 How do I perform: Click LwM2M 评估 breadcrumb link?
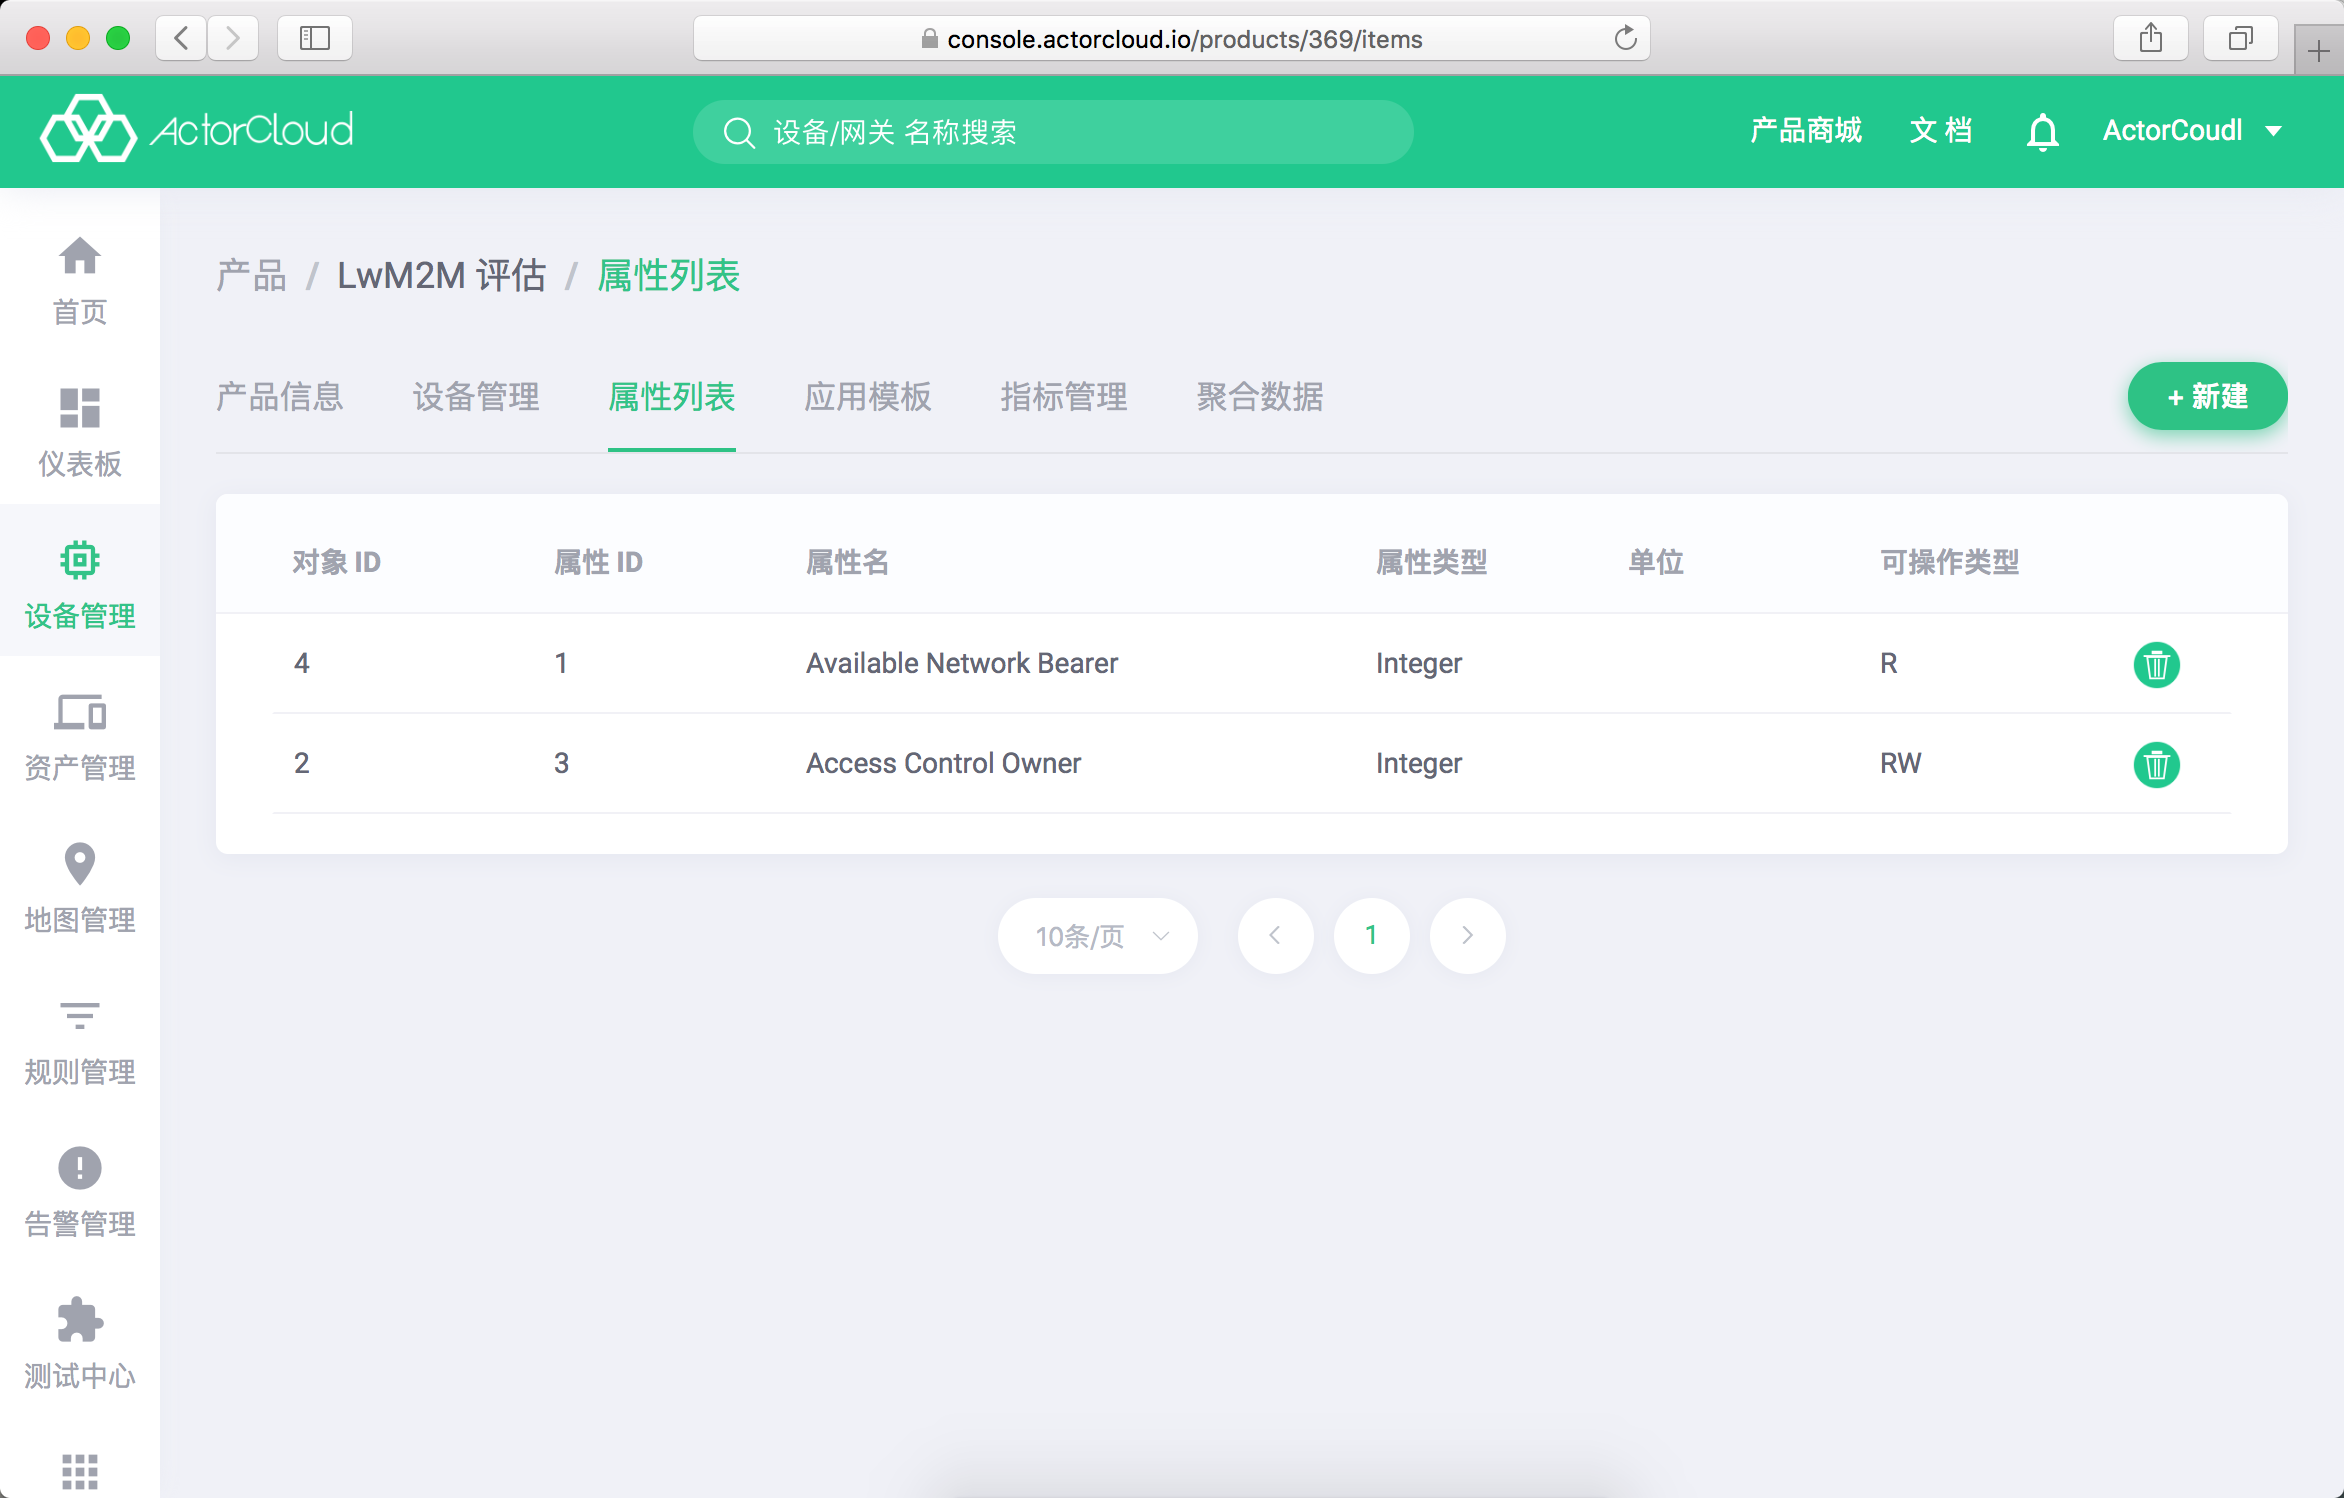[x=441, y=276]
